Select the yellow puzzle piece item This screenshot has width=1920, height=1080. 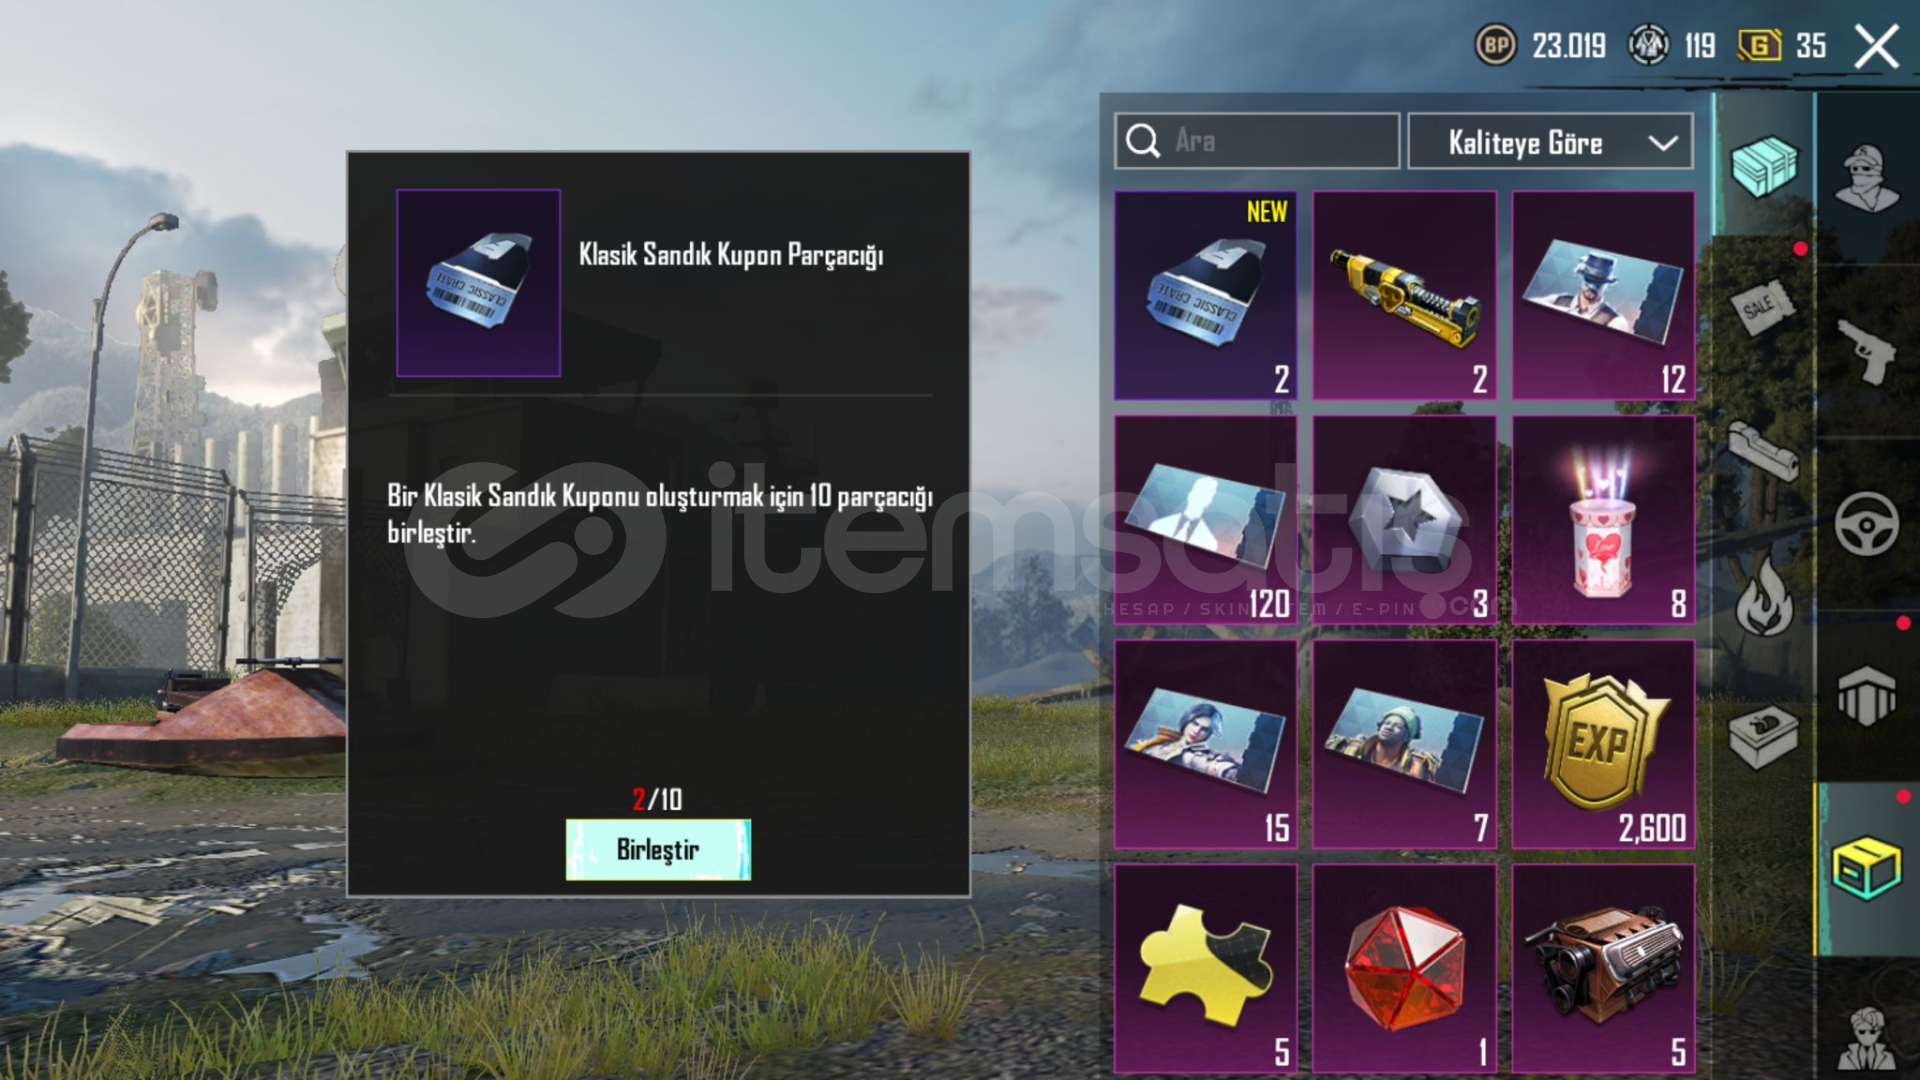click(1206, 968)
